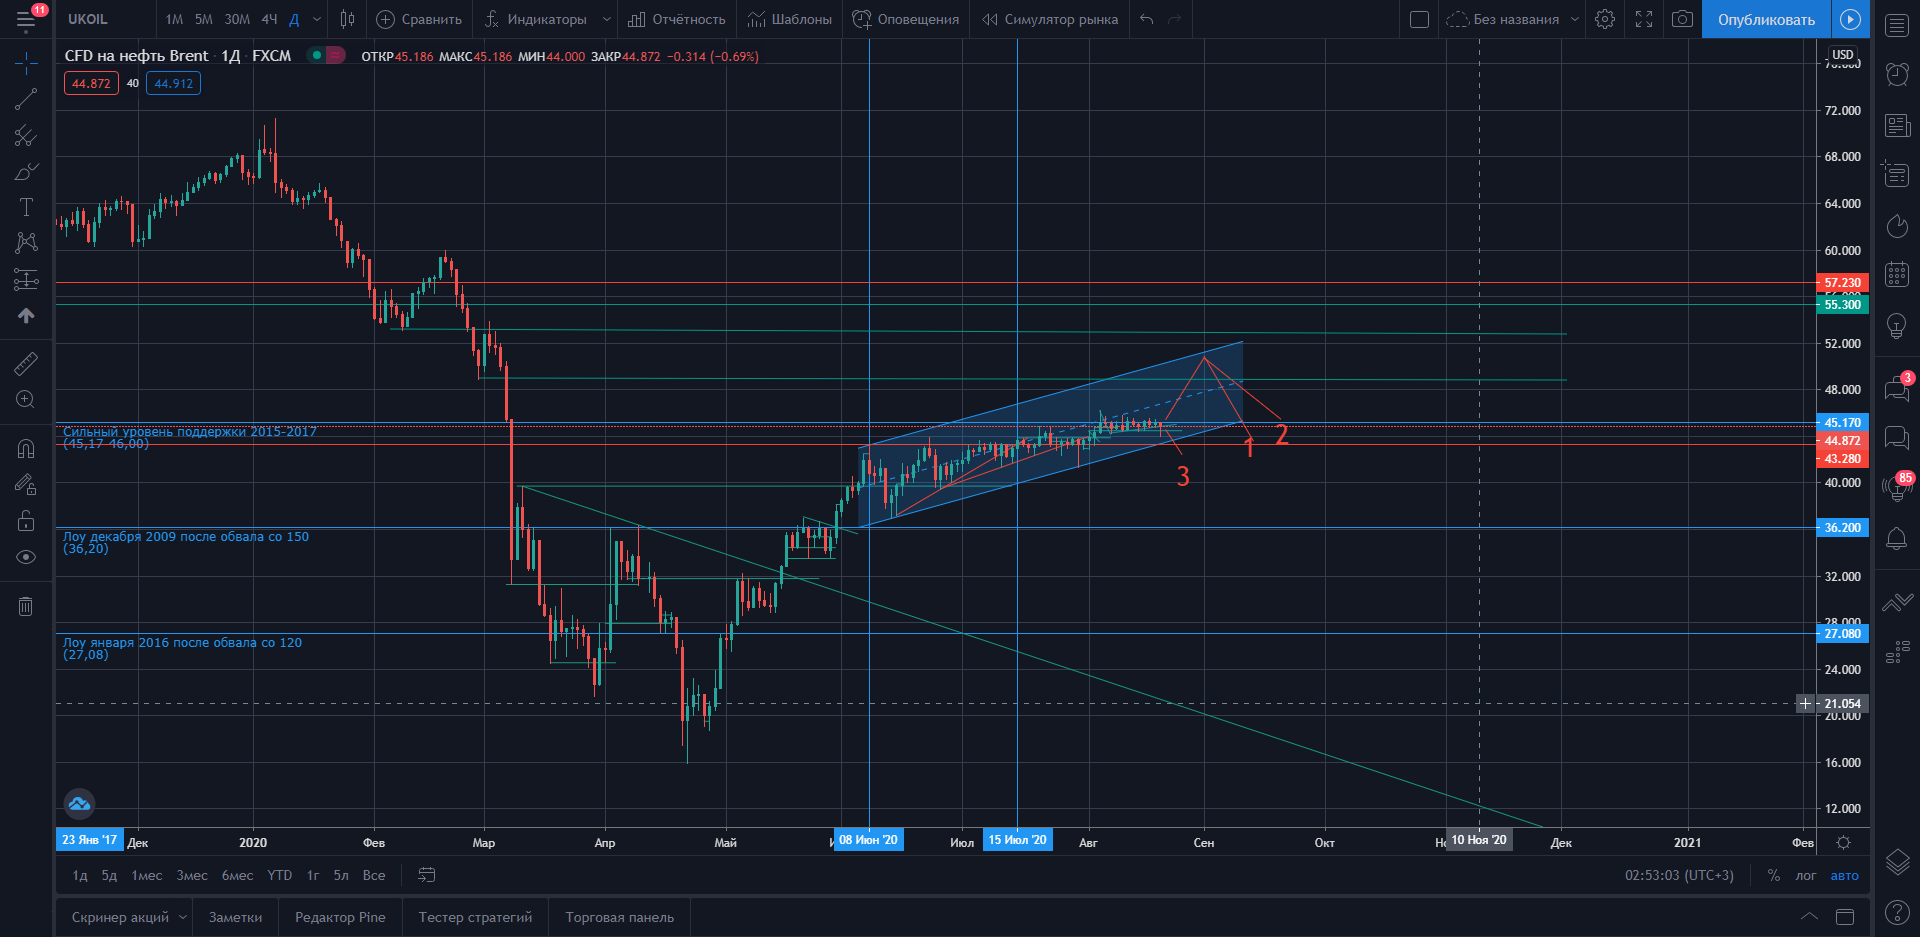Toggle auto scale "авто"

pyautogui.click(x=1844, y=876)
